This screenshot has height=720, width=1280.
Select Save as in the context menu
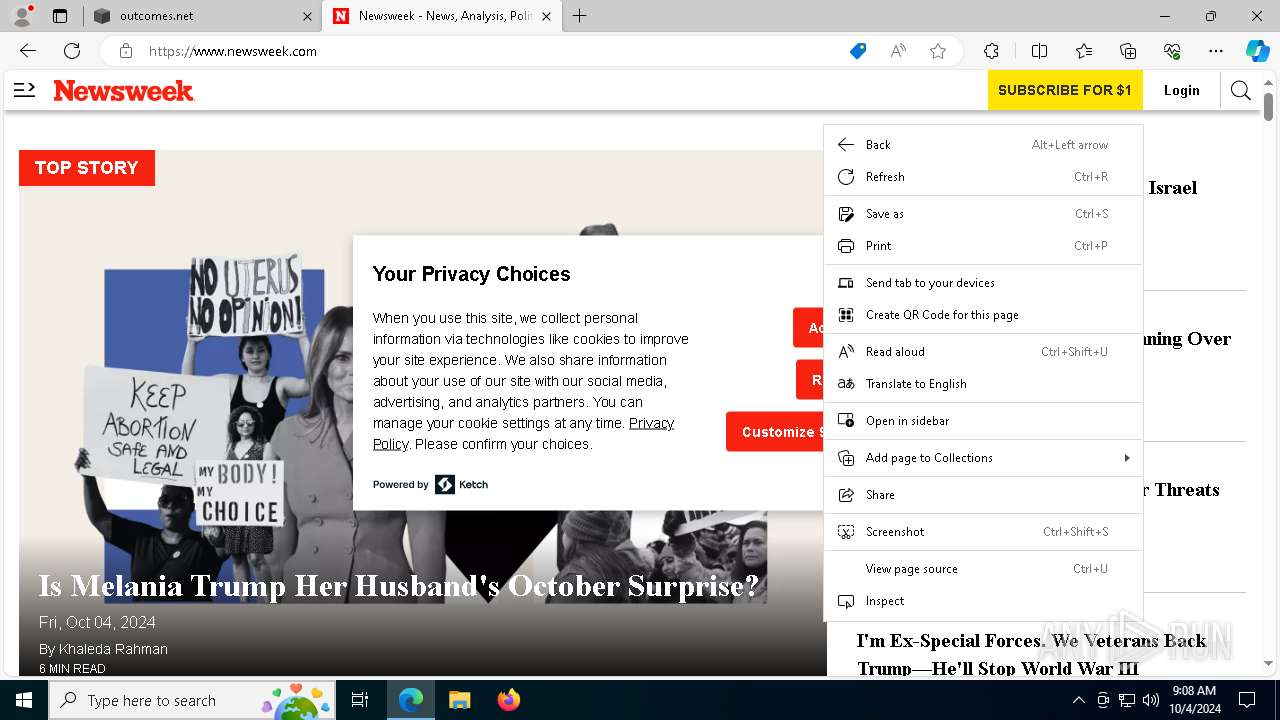tap(983, 214)
